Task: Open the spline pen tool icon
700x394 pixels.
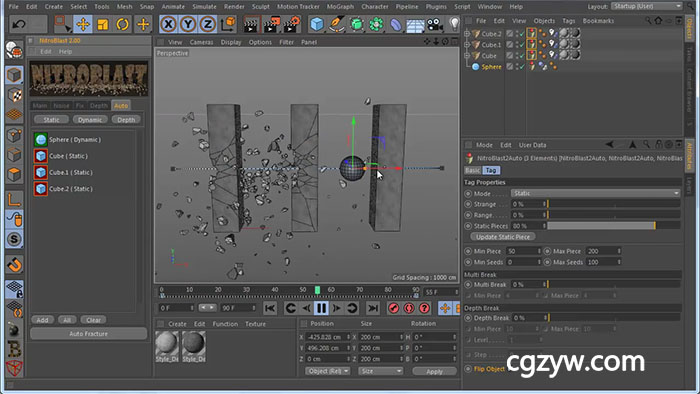Action: 336,24
